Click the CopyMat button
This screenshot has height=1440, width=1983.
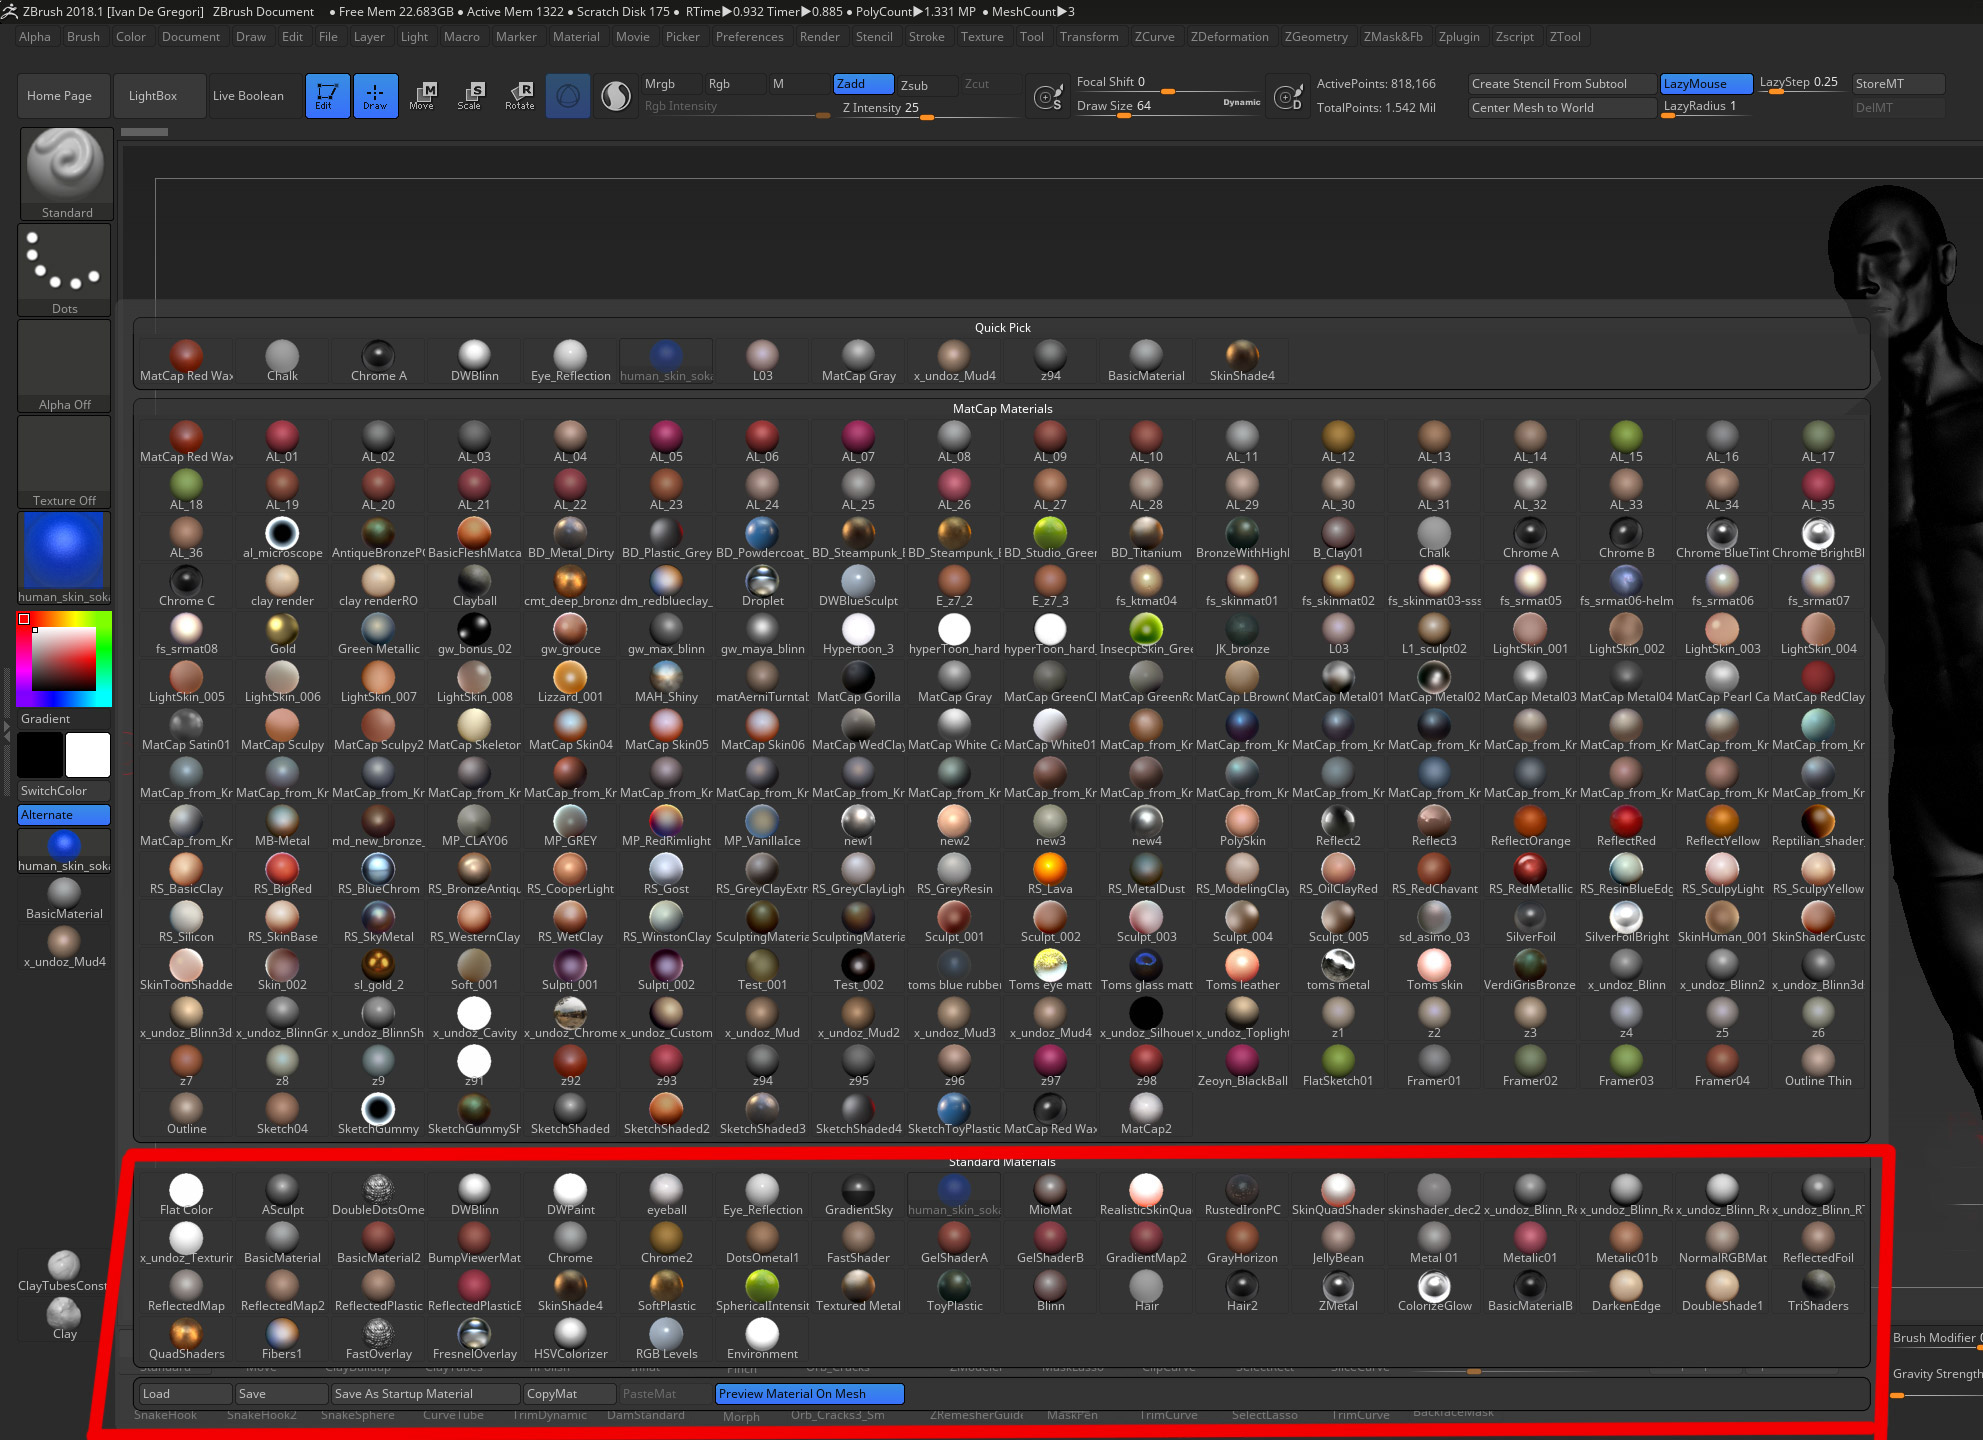569,1394
